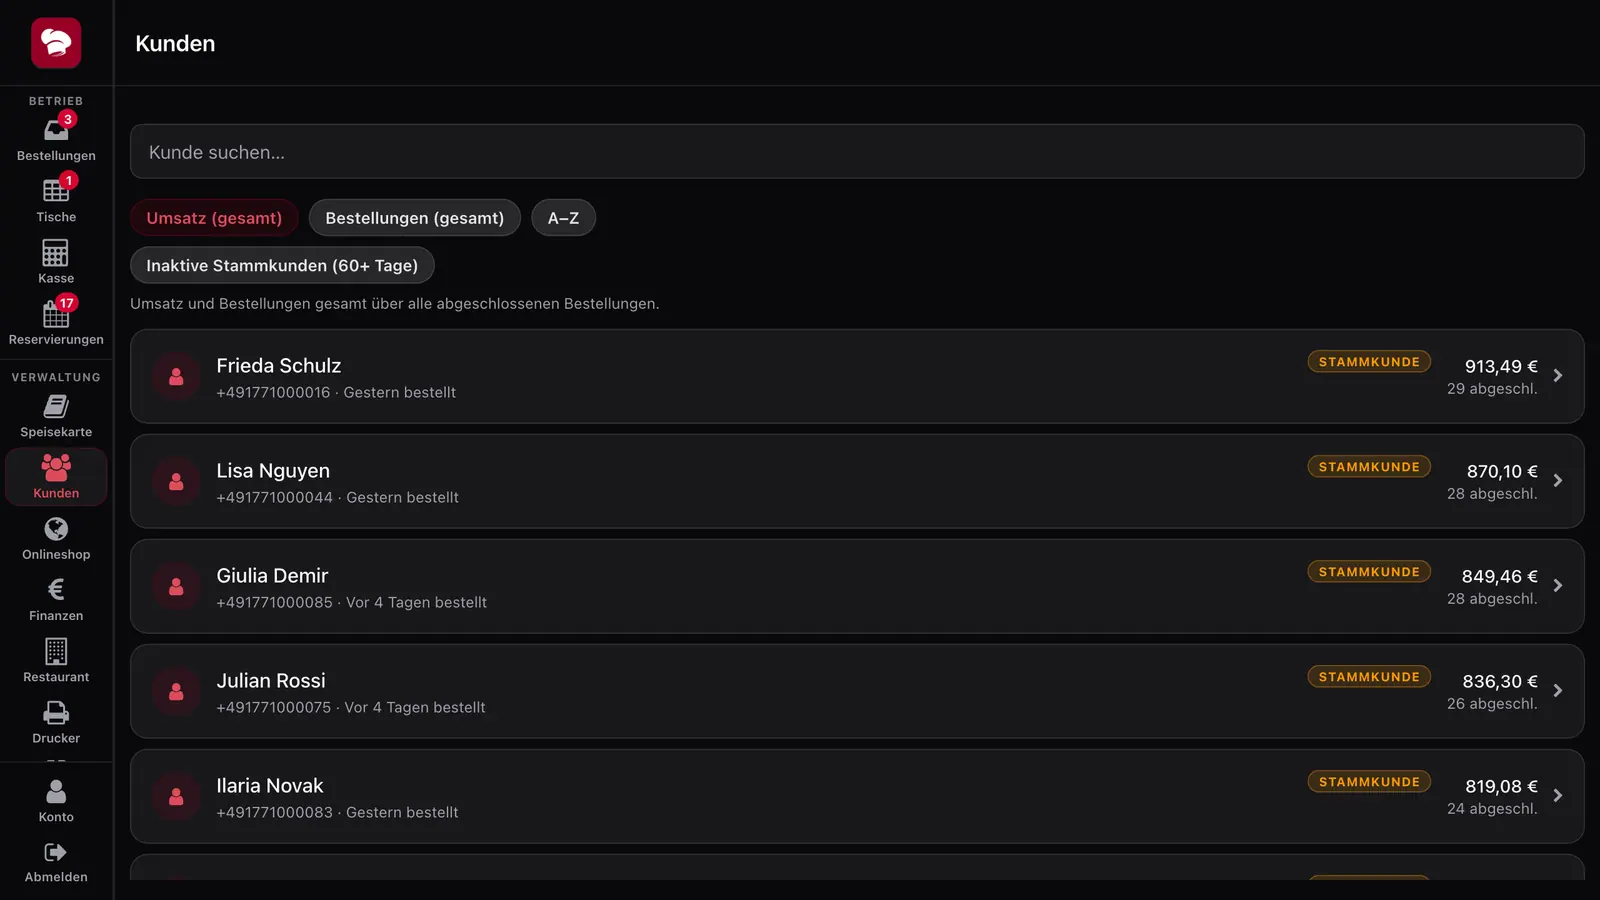Expand Giulia Demir row chevron

1558,586
